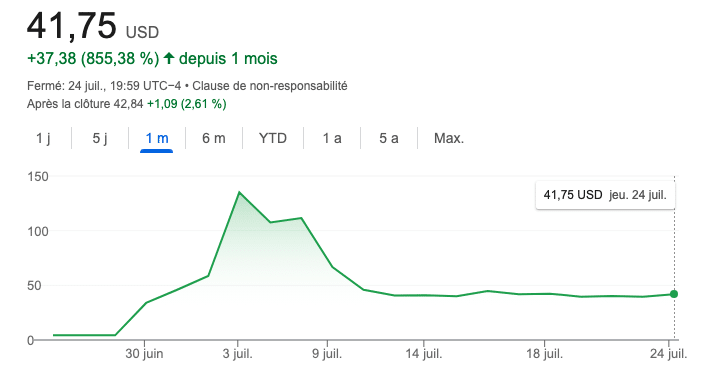Click the 3 juil. peak on chart
The width and height of the screenshot is (702, 377).
pyautogui.click(x=239, y=193)
